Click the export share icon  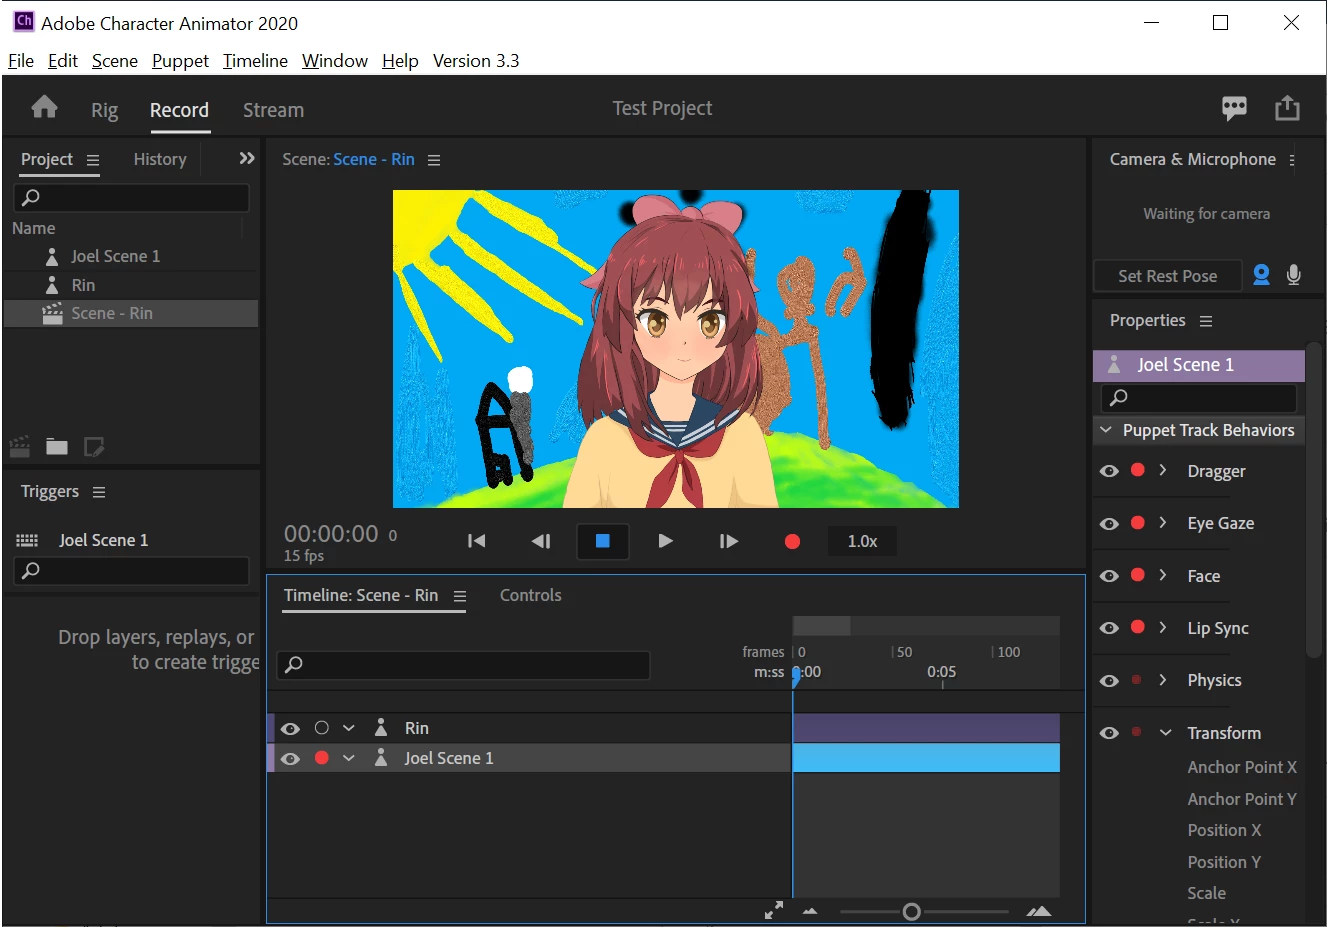tap(1287, 108)
